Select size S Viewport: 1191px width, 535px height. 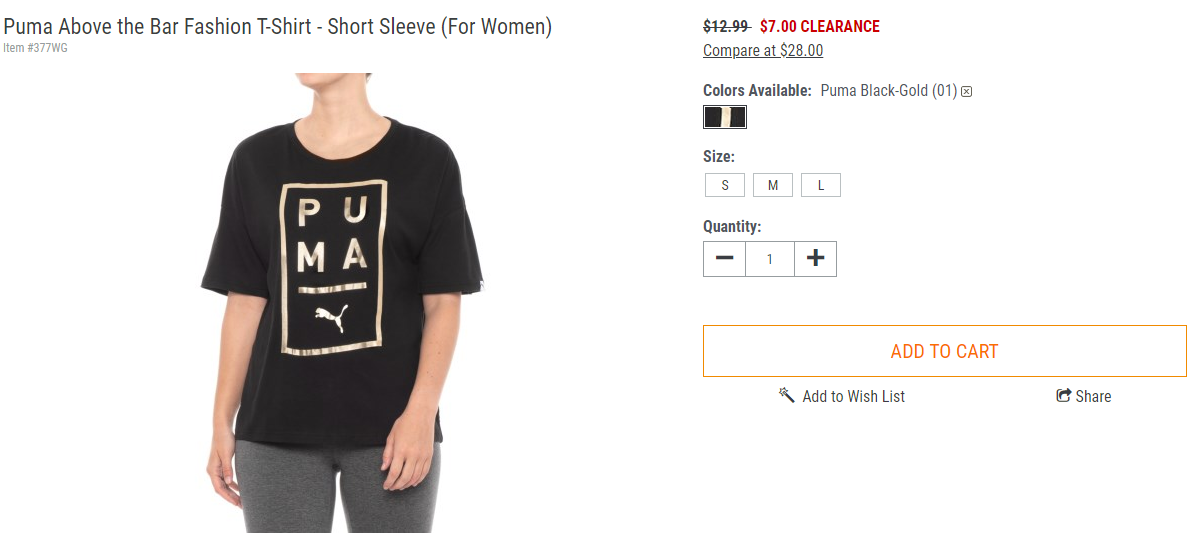[x=725, y=185]
